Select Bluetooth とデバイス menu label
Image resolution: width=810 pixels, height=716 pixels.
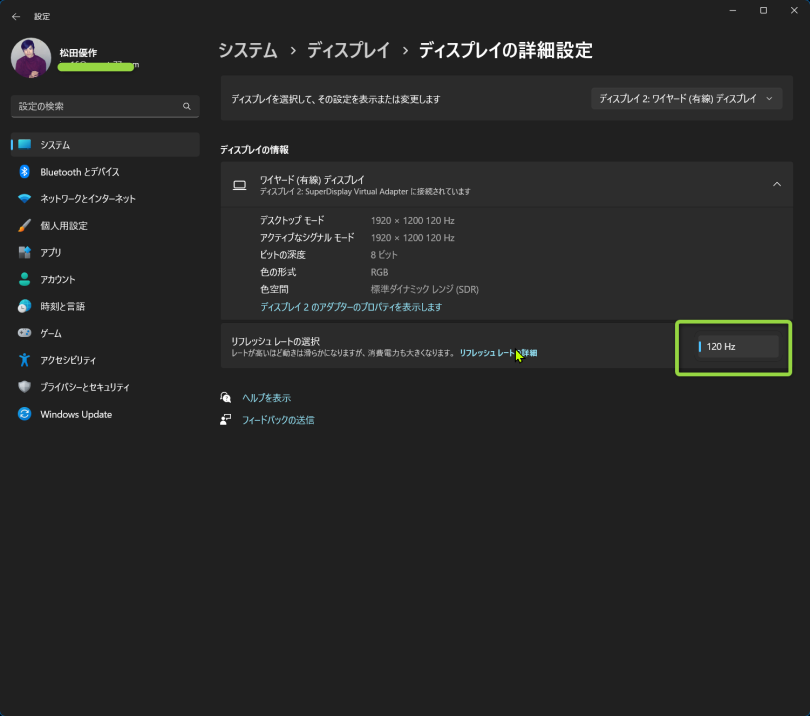click(80, 172)
